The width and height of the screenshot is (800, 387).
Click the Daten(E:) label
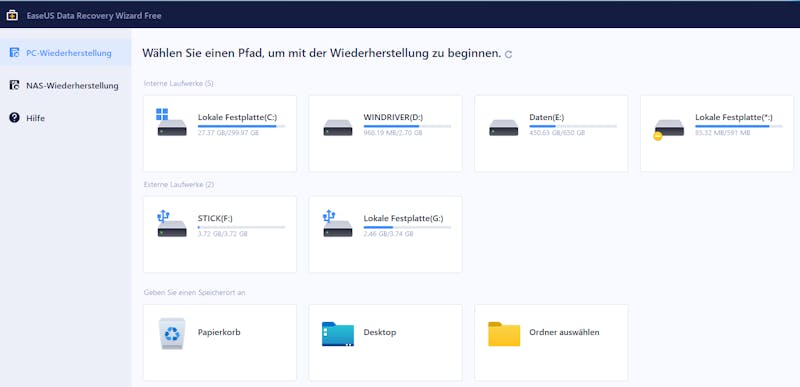point(546,117)
